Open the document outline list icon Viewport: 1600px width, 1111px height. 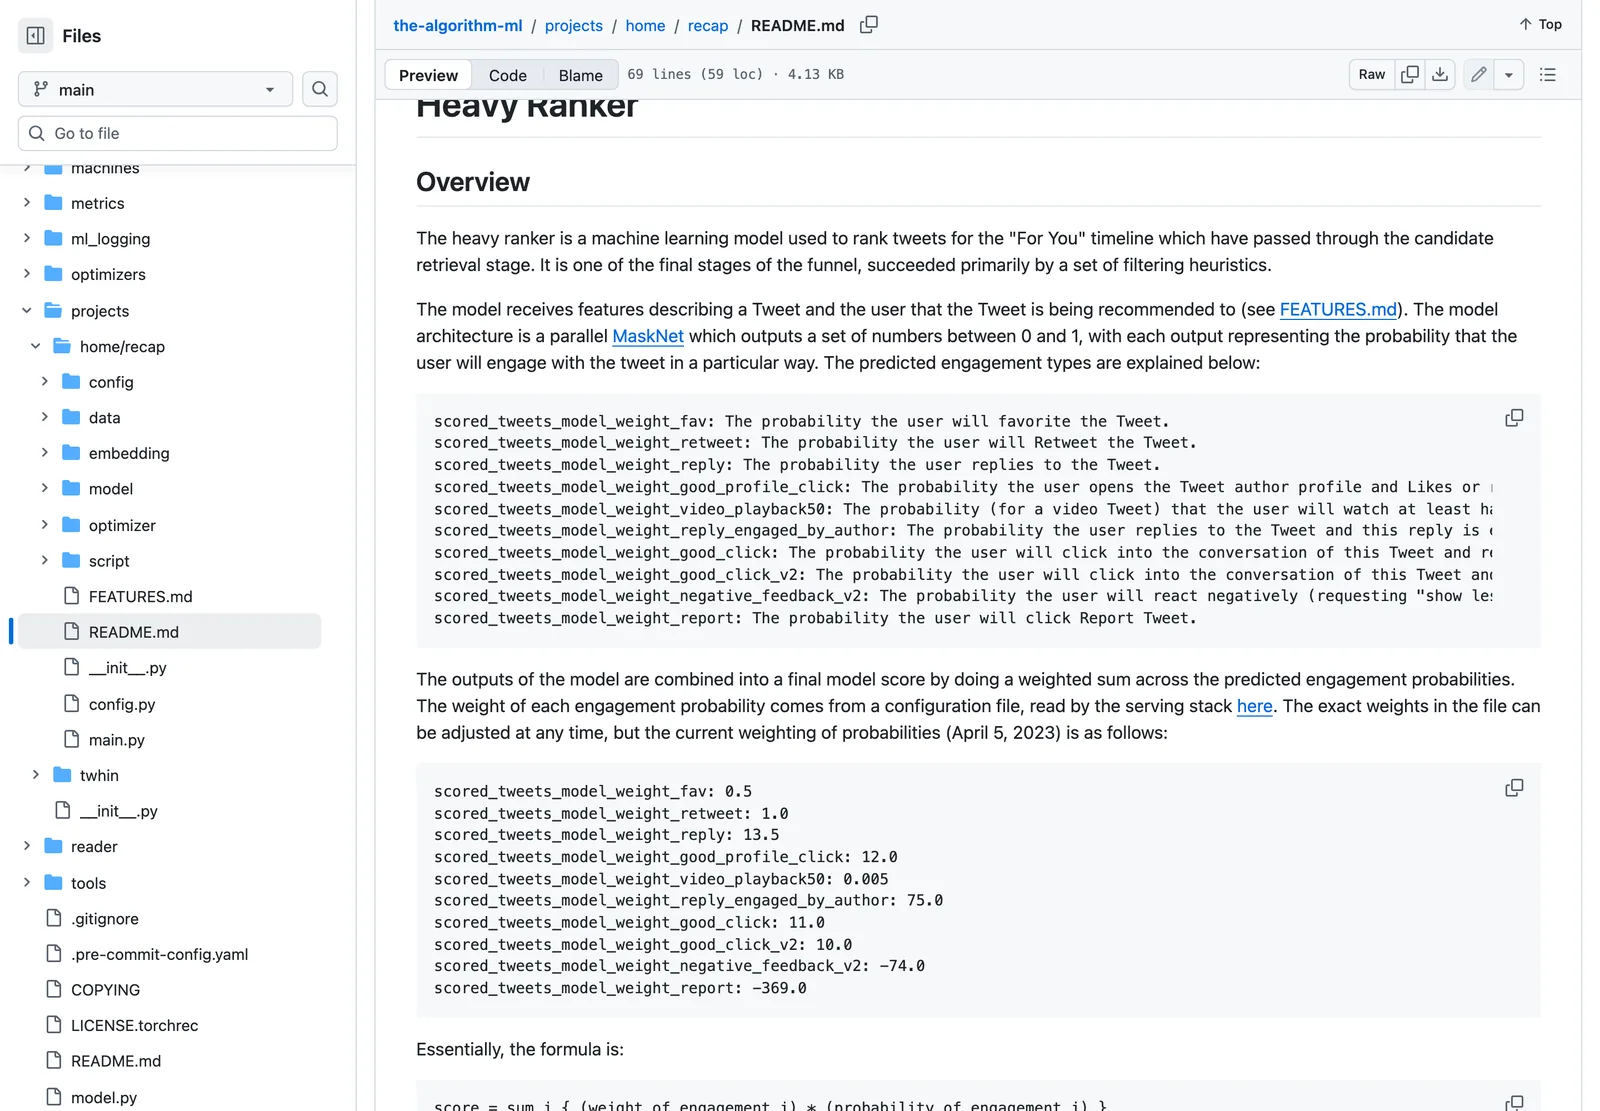click(x=1548, y=74)
